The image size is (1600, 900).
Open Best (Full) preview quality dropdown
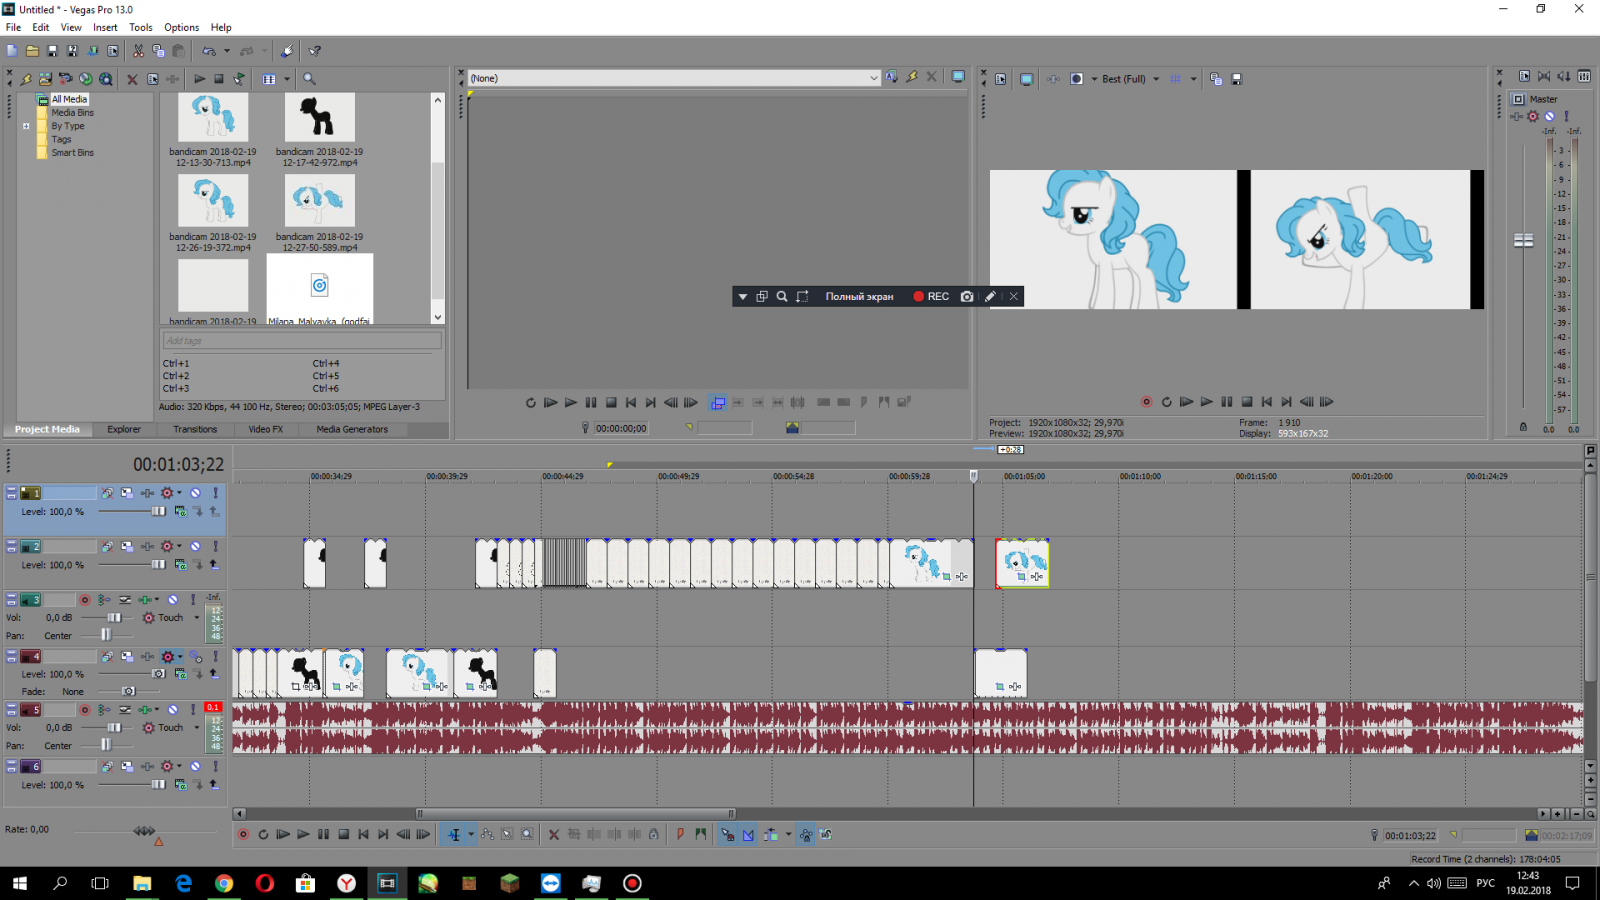click(x=1156, y=79)
